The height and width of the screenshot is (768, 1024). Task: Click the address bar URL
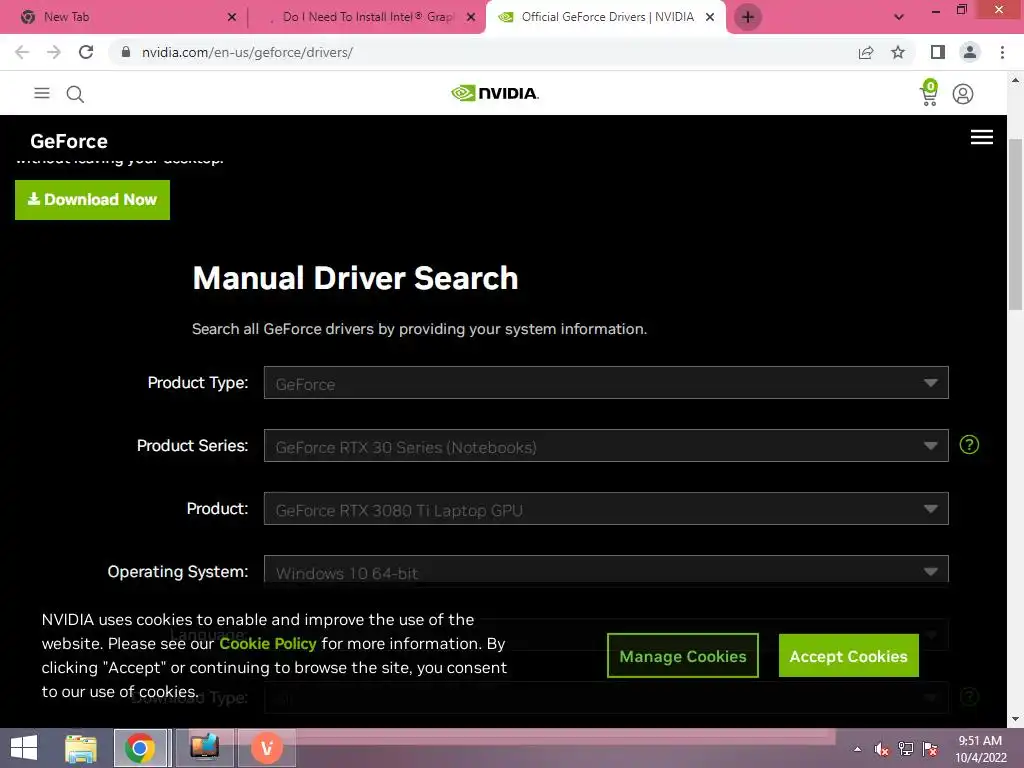pyautogui.click(x=247, y=52)
